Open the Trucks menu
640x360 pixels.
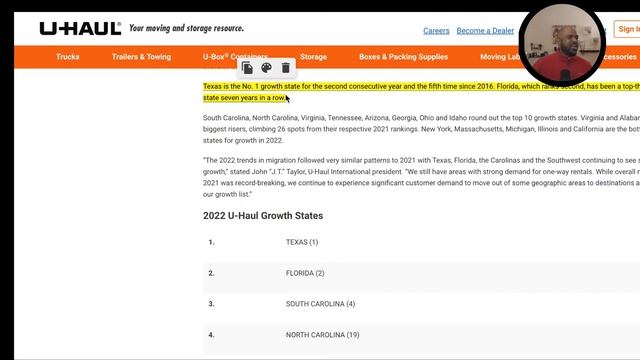pos(68,57)
